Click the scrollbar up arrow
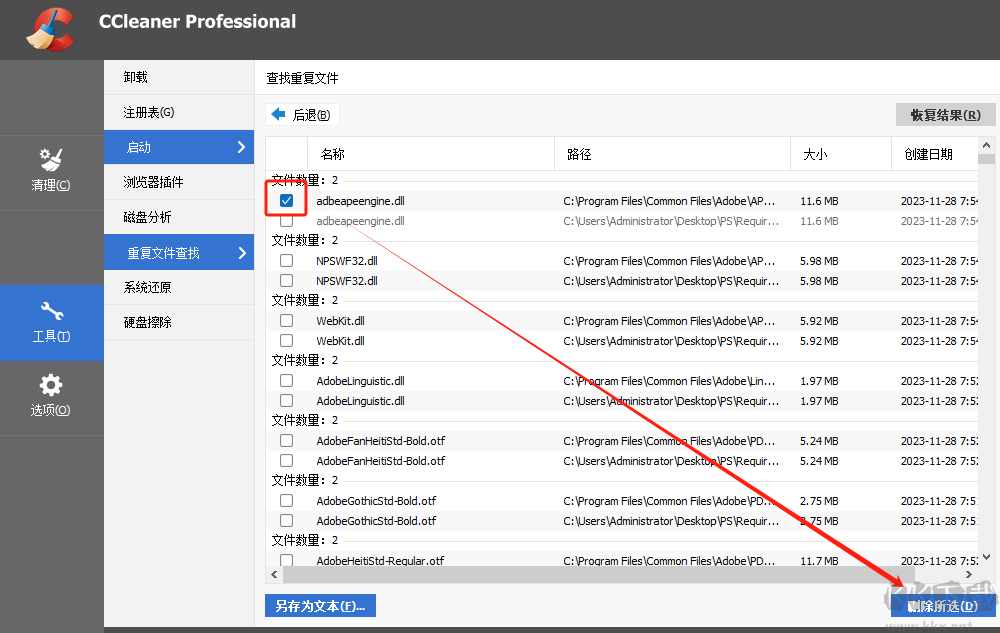The height and width of the screenshot is (633, 1000). (984, 146)
